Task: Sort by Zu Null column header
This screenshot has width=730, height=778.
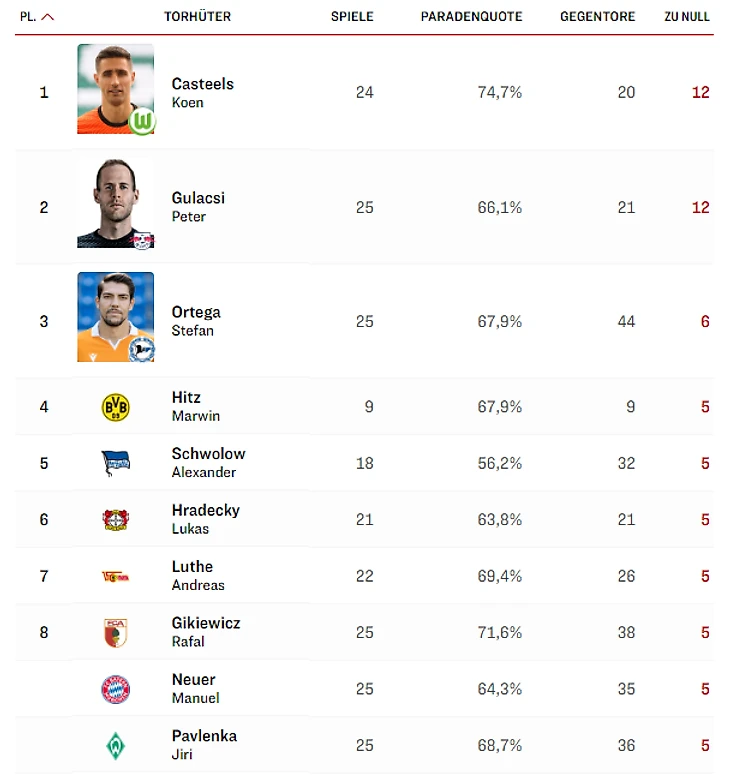Action: pyautogui.click(x=687, y=17)
